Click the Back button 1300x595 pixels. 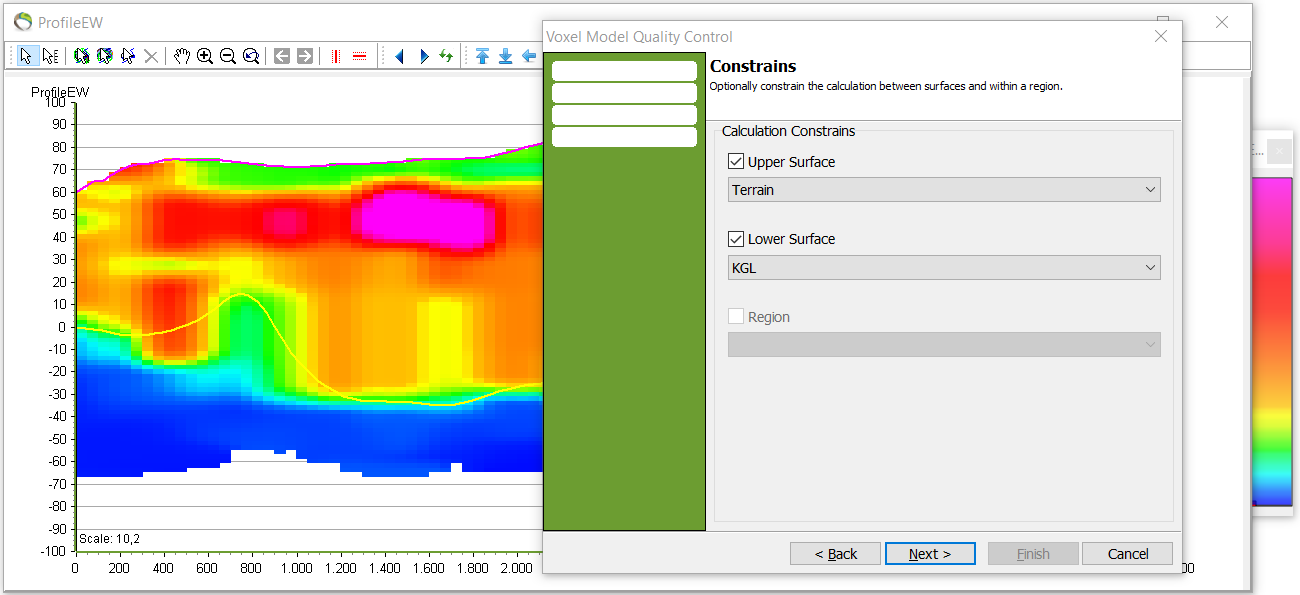tap(835, 554)
